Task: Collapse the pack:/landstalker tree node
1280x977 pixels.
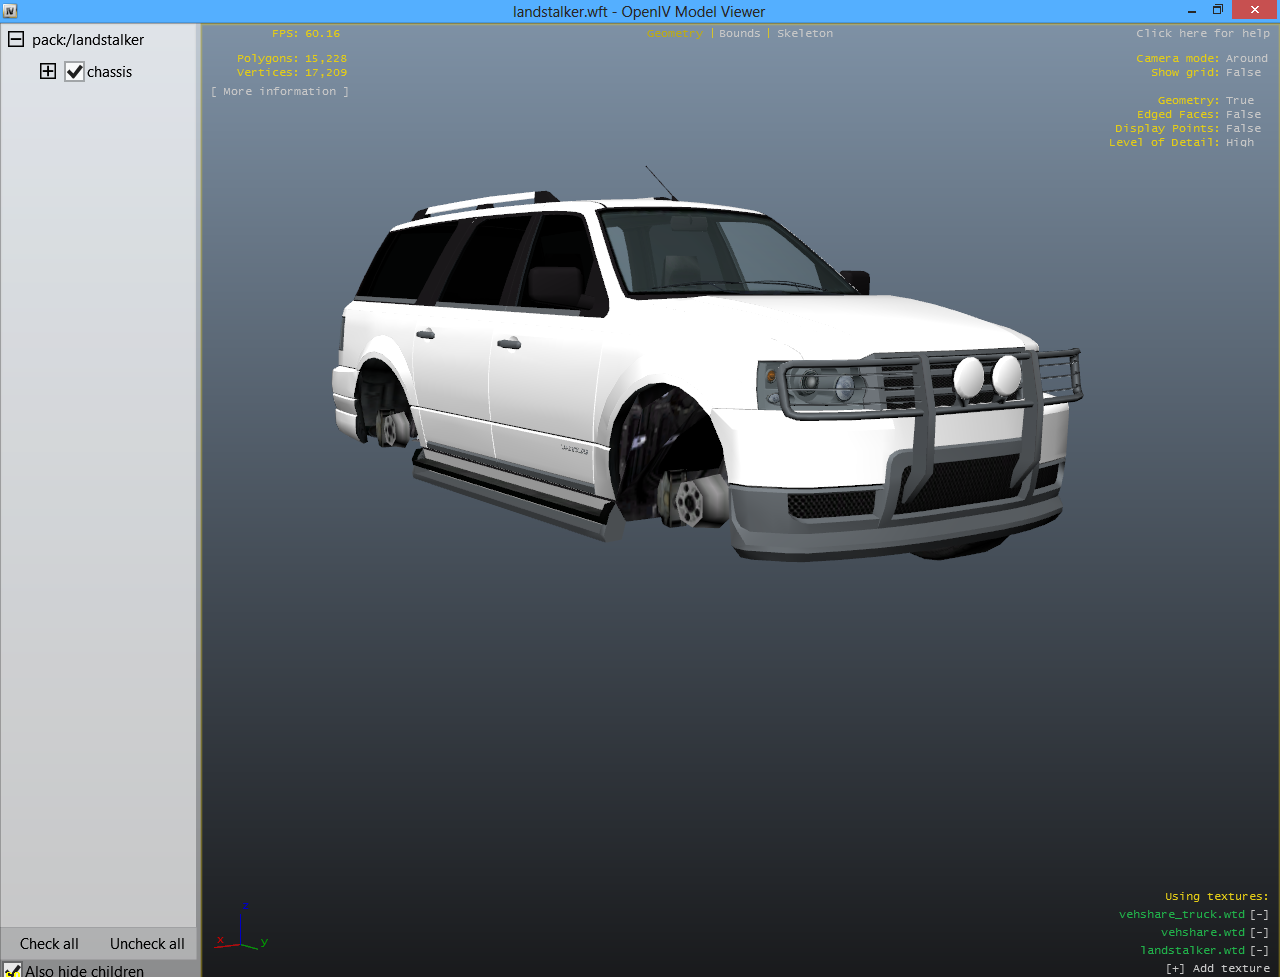Action: (x=16, y=40)
